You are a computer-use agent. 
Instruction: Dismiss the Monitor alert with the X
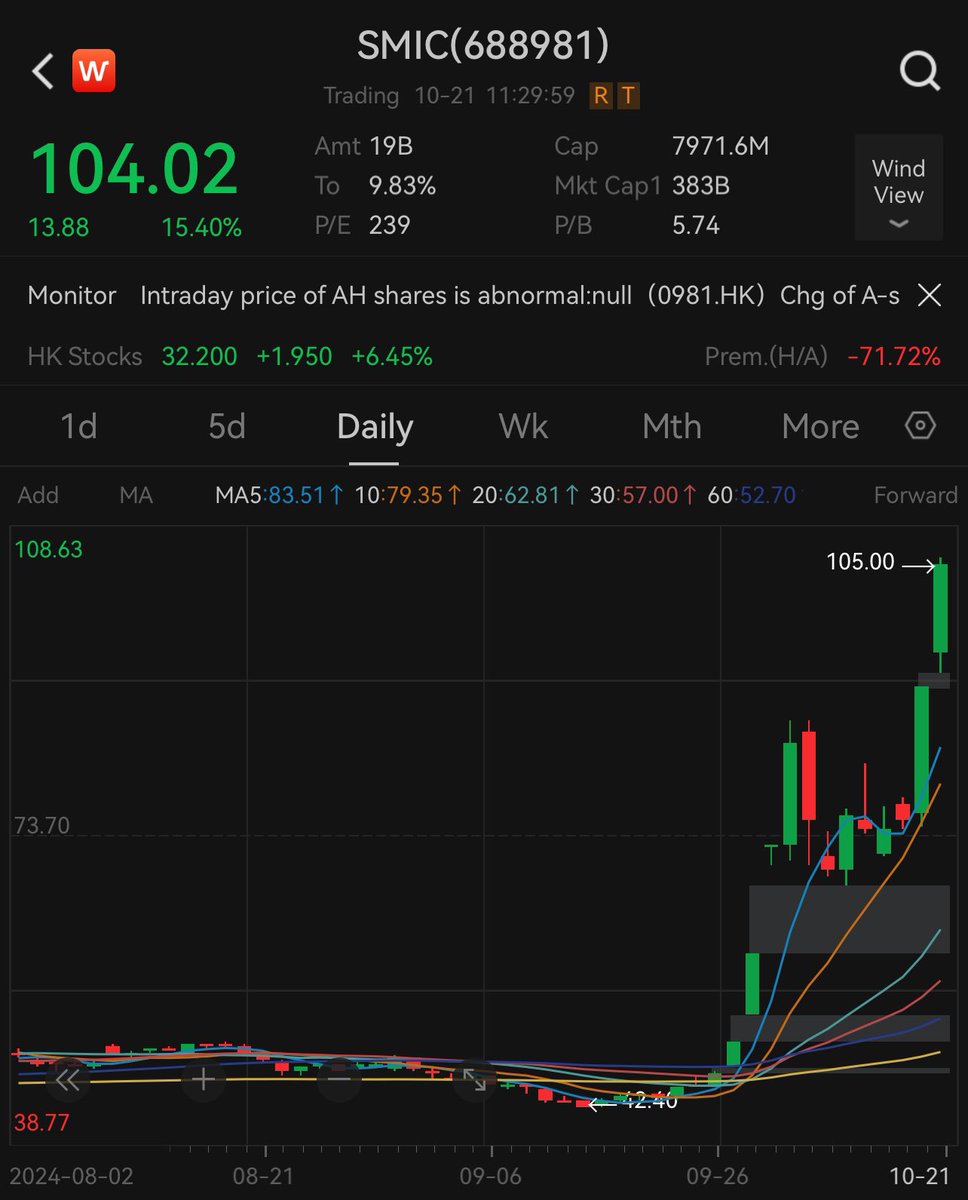929,295
